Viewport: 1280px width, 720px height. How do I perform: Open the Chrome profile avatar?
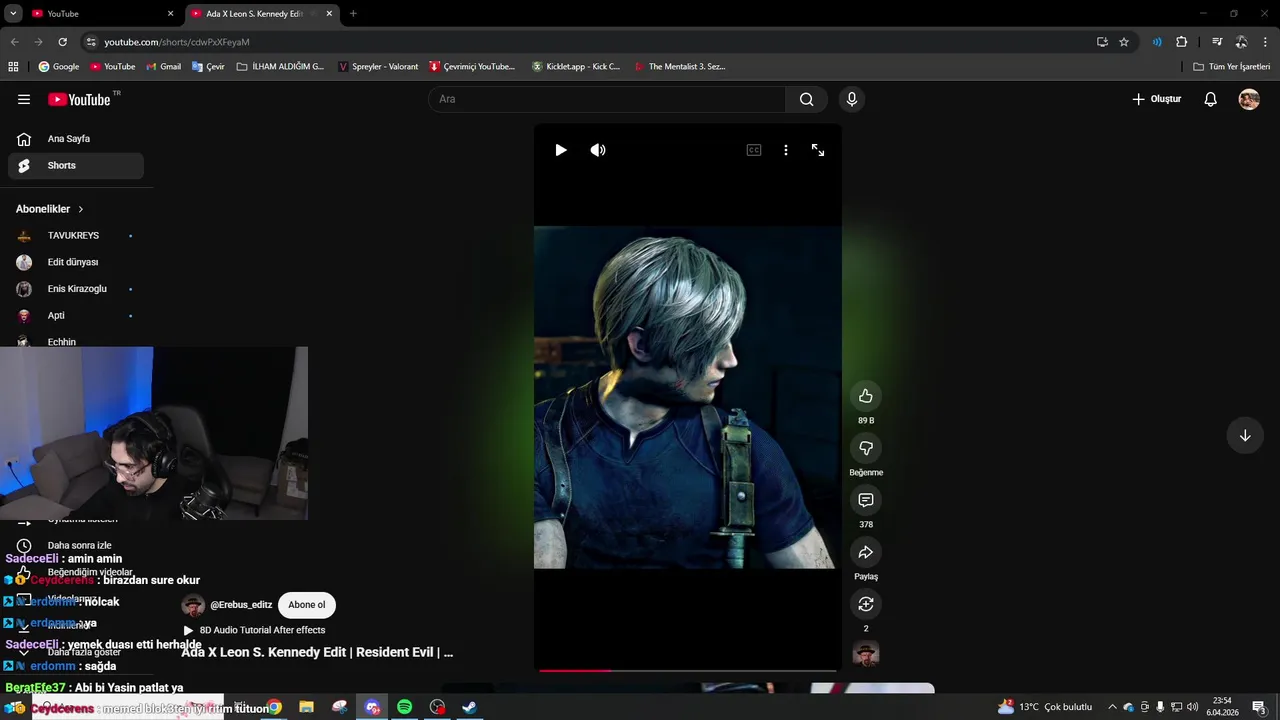[x=1241, y=42]
